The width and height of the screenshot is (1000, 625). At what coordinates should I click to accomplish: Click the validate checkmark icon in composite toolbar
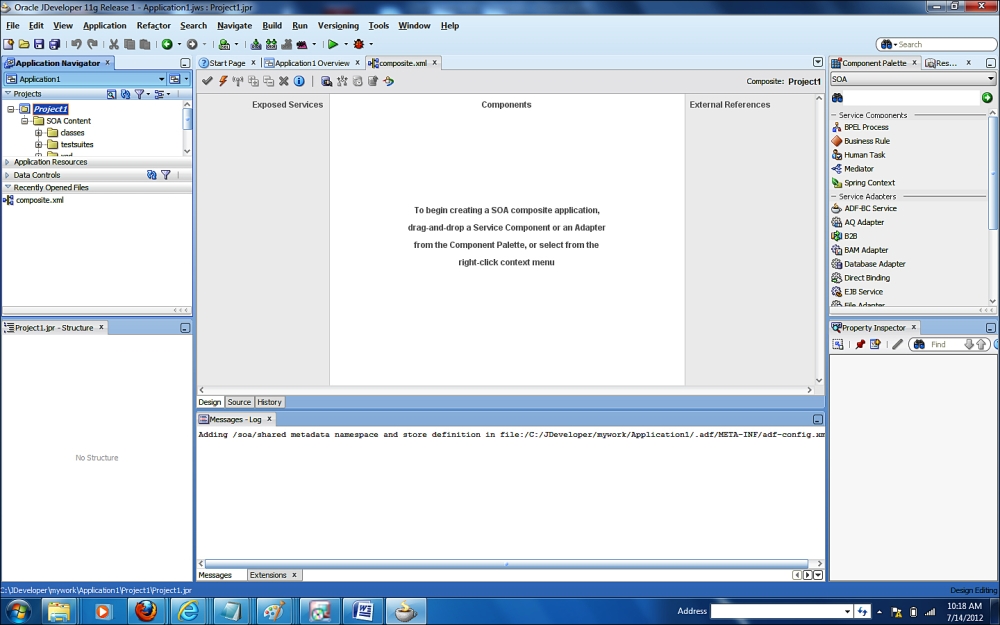207,81
